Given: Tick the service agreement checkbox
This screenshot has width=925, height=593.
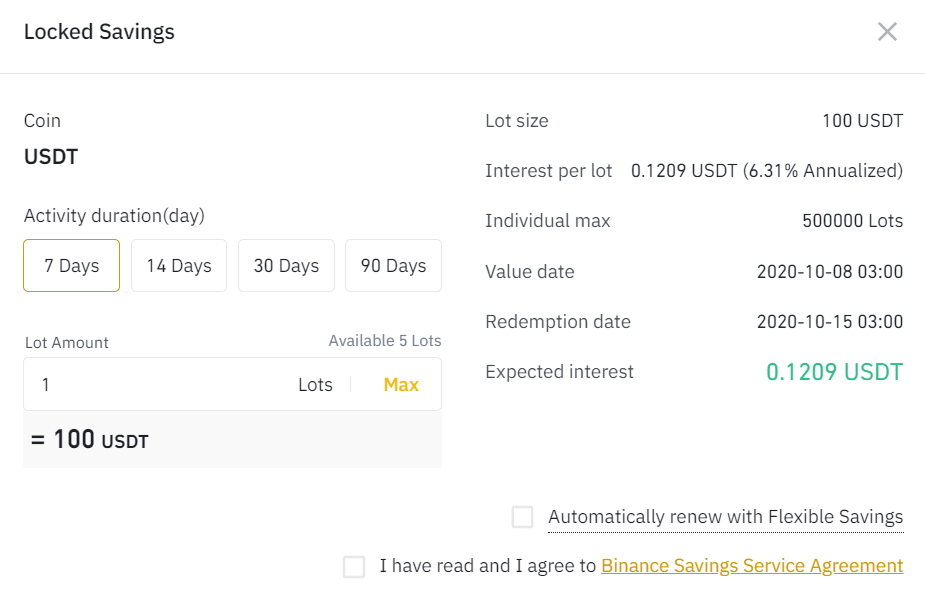Looking at the screenshot, I should click(354, 567).
